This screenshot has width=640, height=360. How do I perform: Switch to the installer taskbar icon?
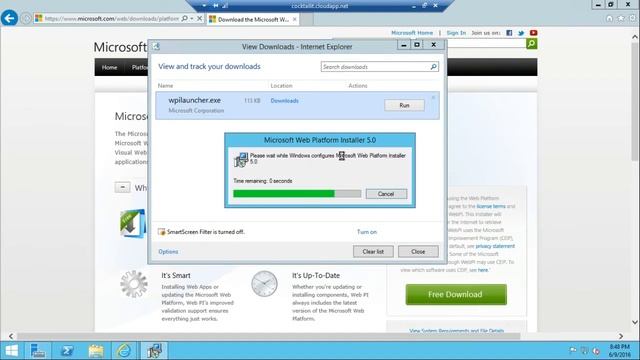[154, 351]
